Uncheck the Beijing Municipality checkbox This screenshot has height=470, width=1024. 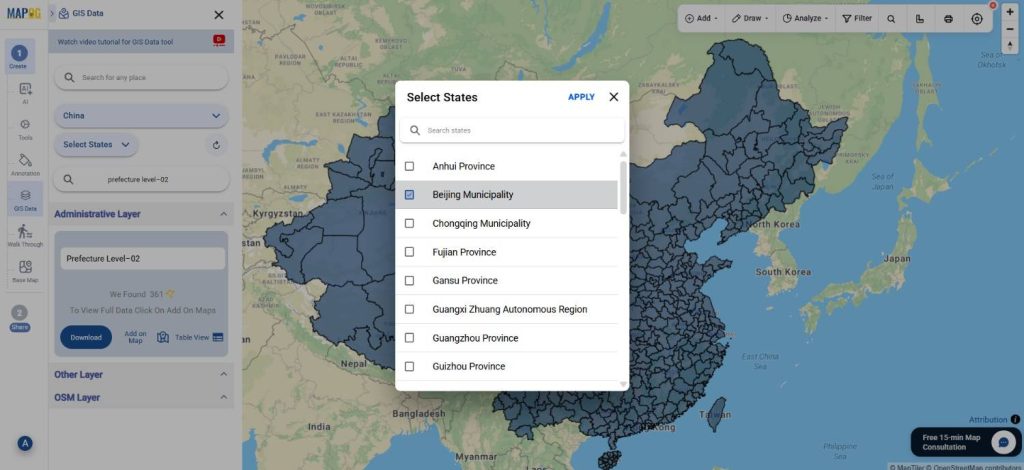coord(409,195)
